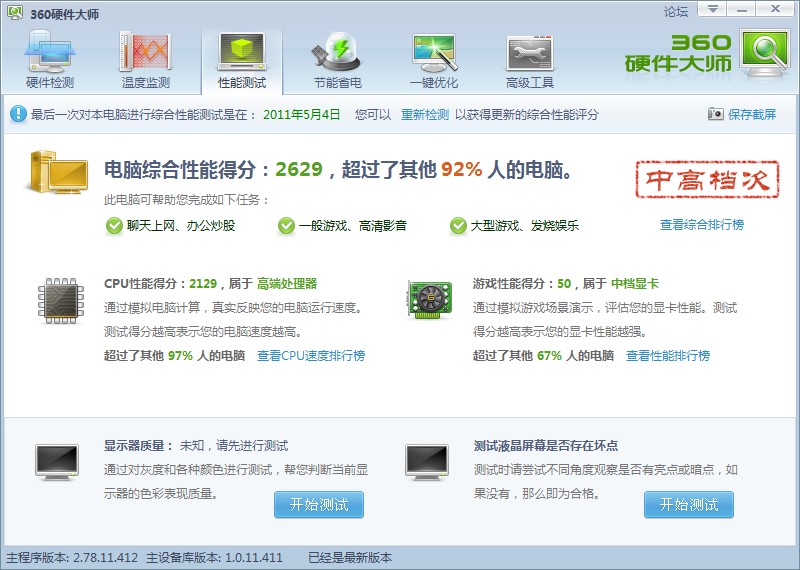Click the 67% game percentile text

549,356
